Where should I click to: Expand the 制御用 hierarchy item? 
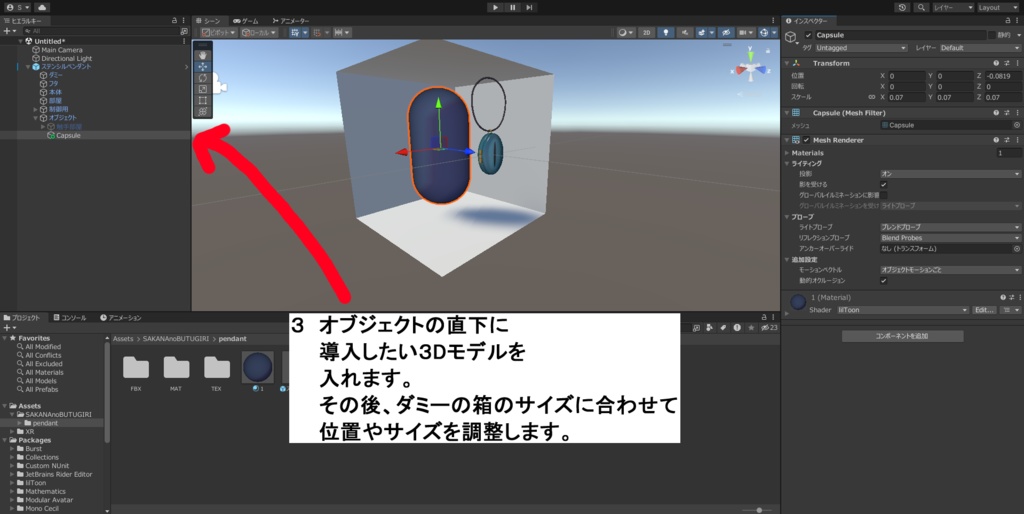pyautogui.click(x=35, y=109)
